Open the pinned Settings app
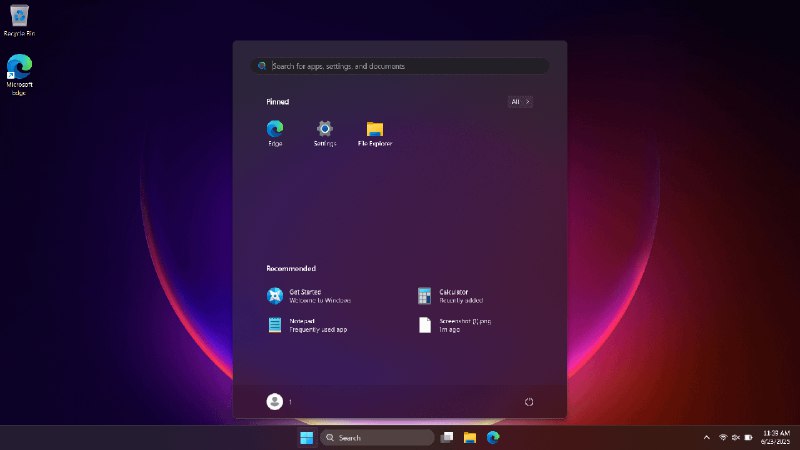800x450 pixels. pos(324,133)
